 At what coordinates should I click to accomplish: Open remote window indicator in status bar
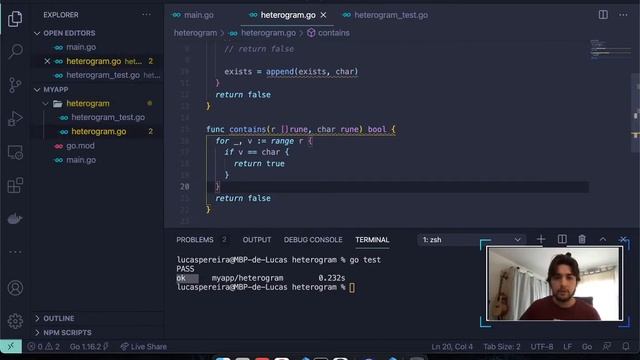[11, 347]
